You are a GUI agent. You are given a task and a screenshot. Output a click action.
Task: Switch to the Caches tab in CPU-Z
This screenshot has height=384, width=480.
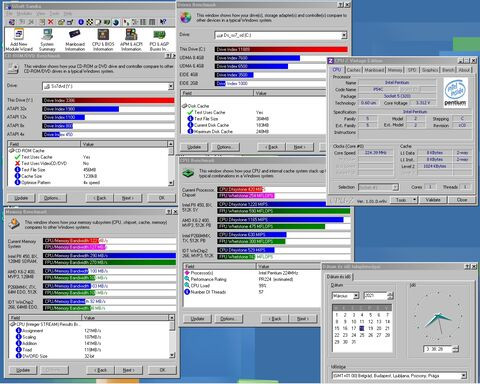pyautogui.click(x=353, y=70)
